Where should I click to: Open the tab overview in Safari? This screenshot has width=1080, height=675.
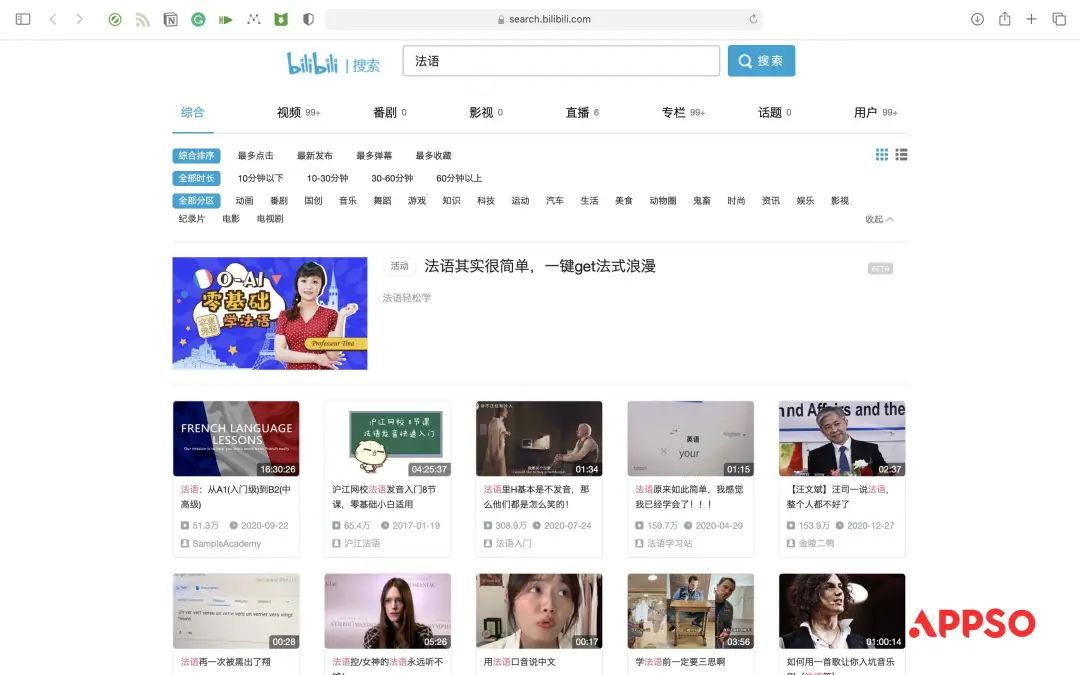coord(1058,18)
